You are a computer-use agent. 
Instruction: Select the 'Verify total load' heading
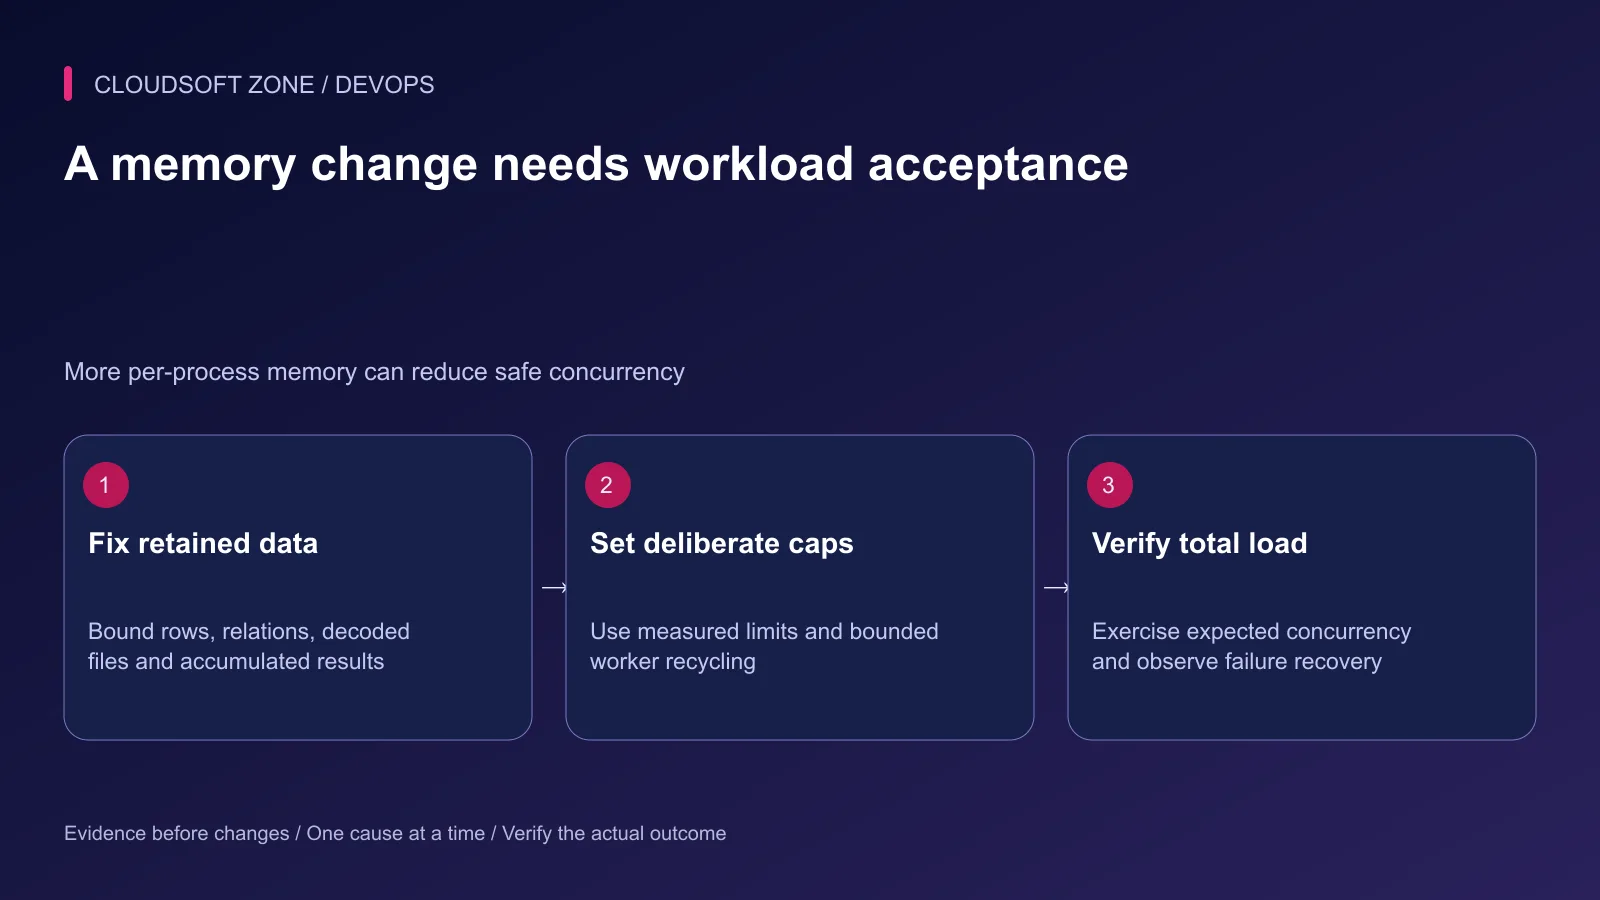[x=1200, y=543]
